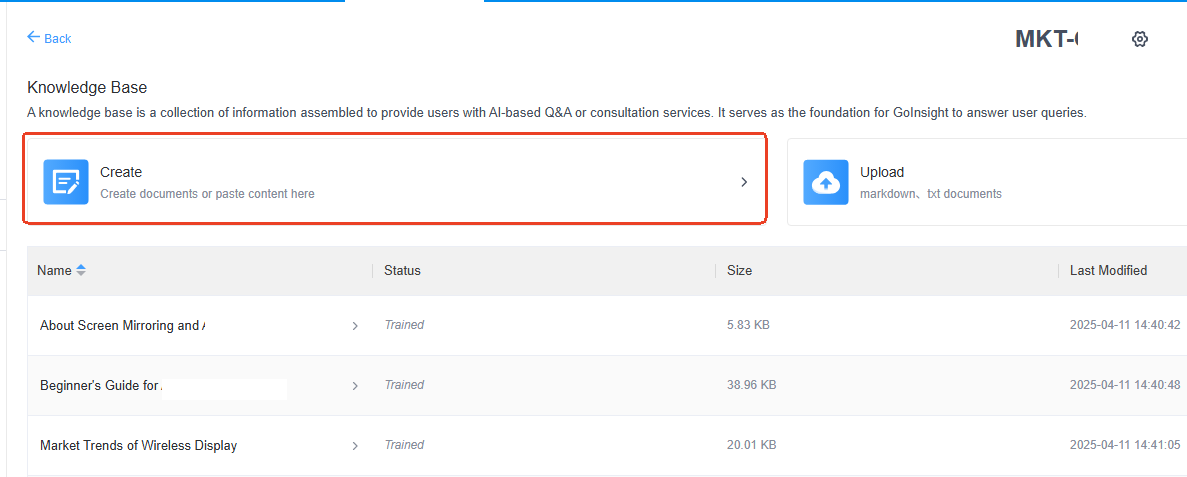Open the Create card's right chevron

[x=744, y=182]
